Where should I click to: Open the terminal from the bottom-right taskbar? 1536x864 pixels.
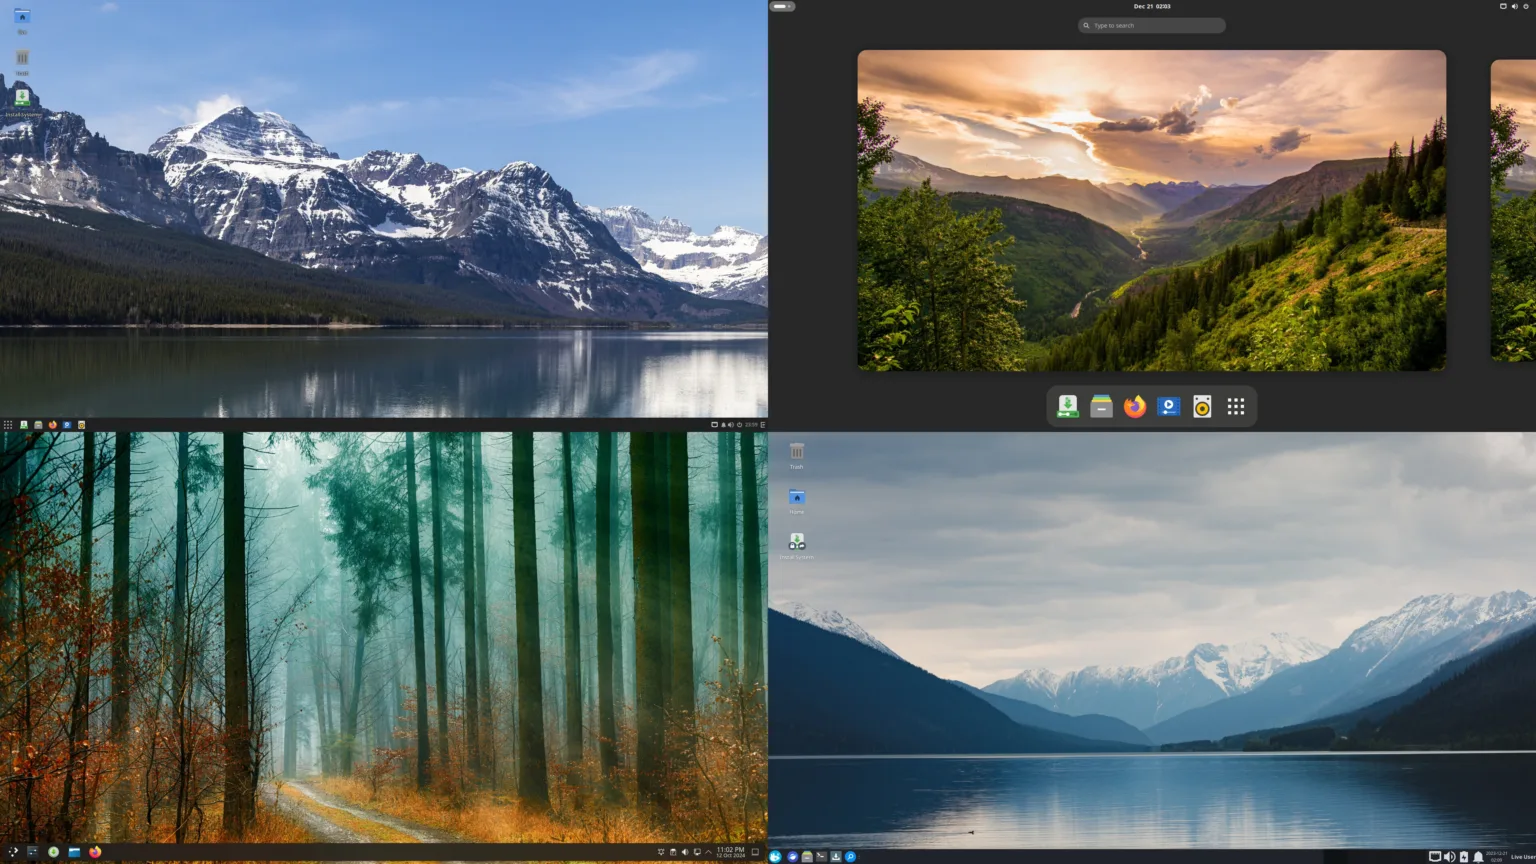pyautogui.click(x=821, y=856)
